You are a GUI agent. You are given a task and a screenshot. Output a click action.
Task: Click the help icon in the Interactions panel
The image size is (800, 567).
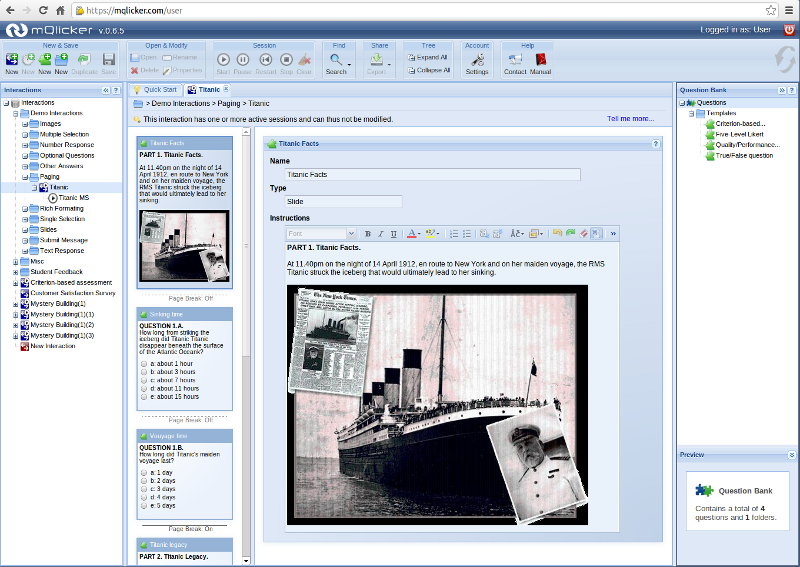[116, 90]
